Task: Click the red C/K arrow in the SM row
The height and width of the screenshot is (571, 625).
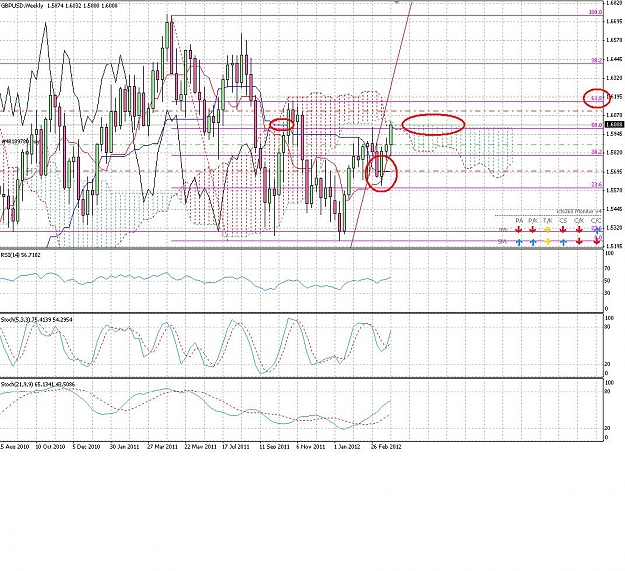Action: (x=579, y=241)
